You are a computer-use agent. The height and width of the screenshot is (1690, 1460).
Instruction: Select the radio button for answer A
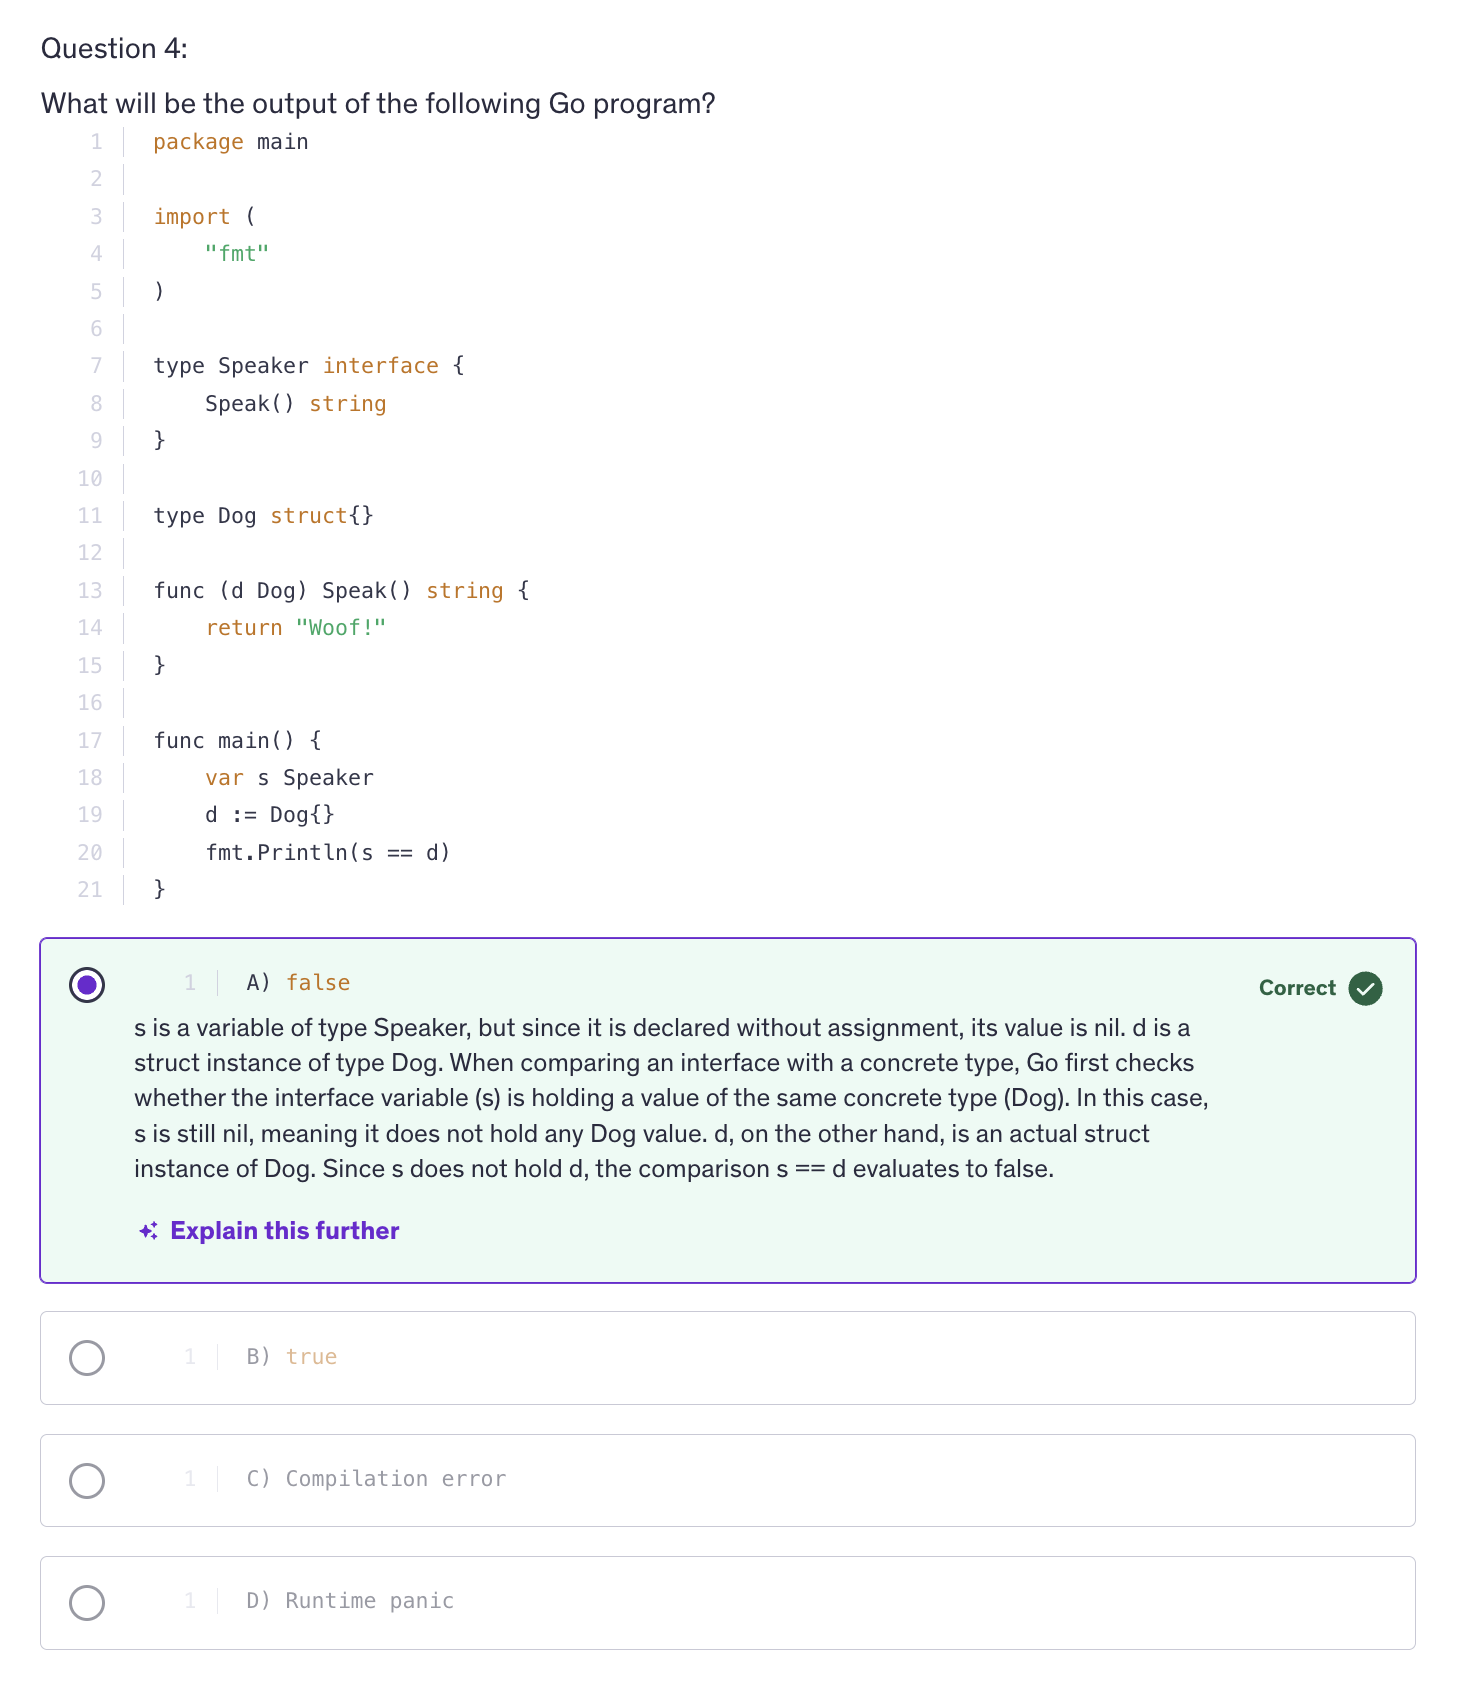click(x=87, y=985)
